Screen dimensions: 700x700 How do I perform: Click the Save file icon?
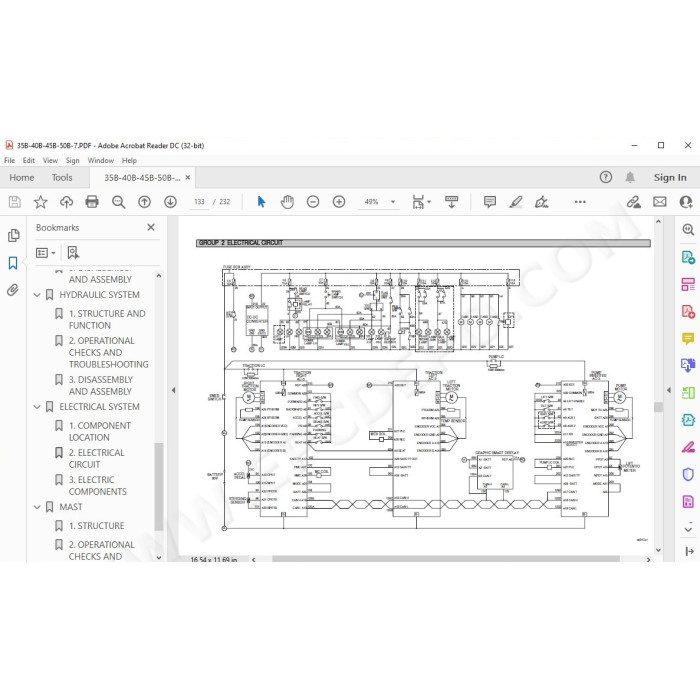point(14,202)
